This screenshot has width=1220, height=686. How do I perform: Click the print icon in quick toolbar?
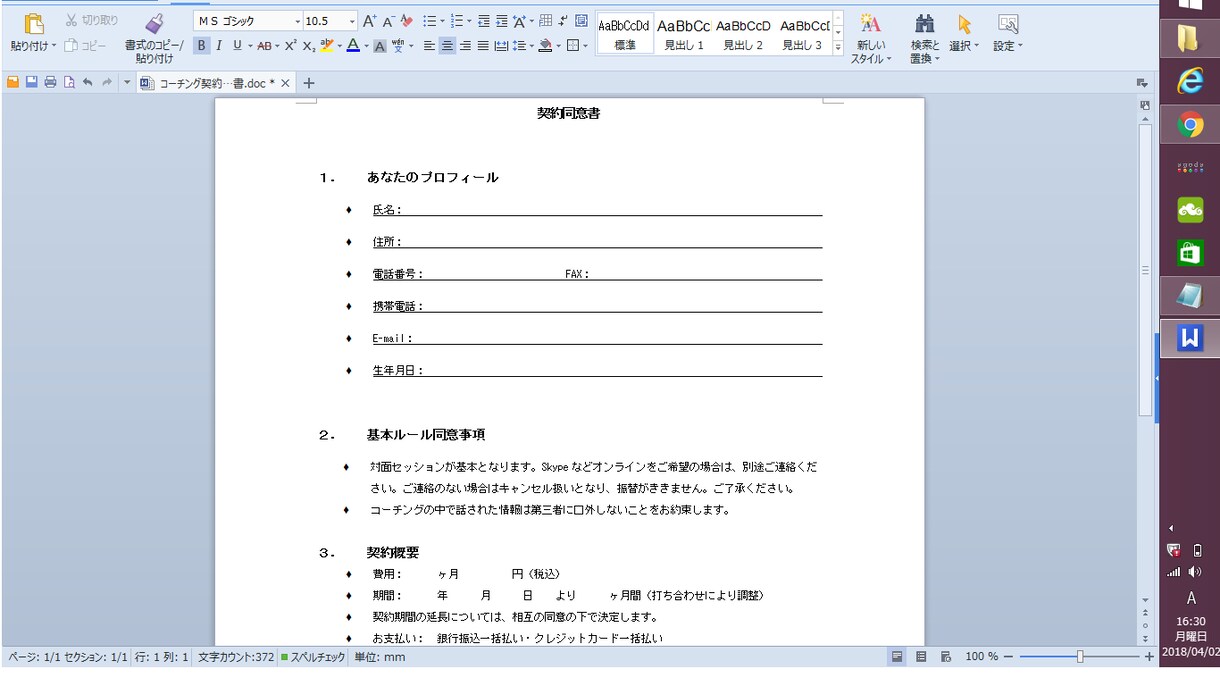pos(50,82)
